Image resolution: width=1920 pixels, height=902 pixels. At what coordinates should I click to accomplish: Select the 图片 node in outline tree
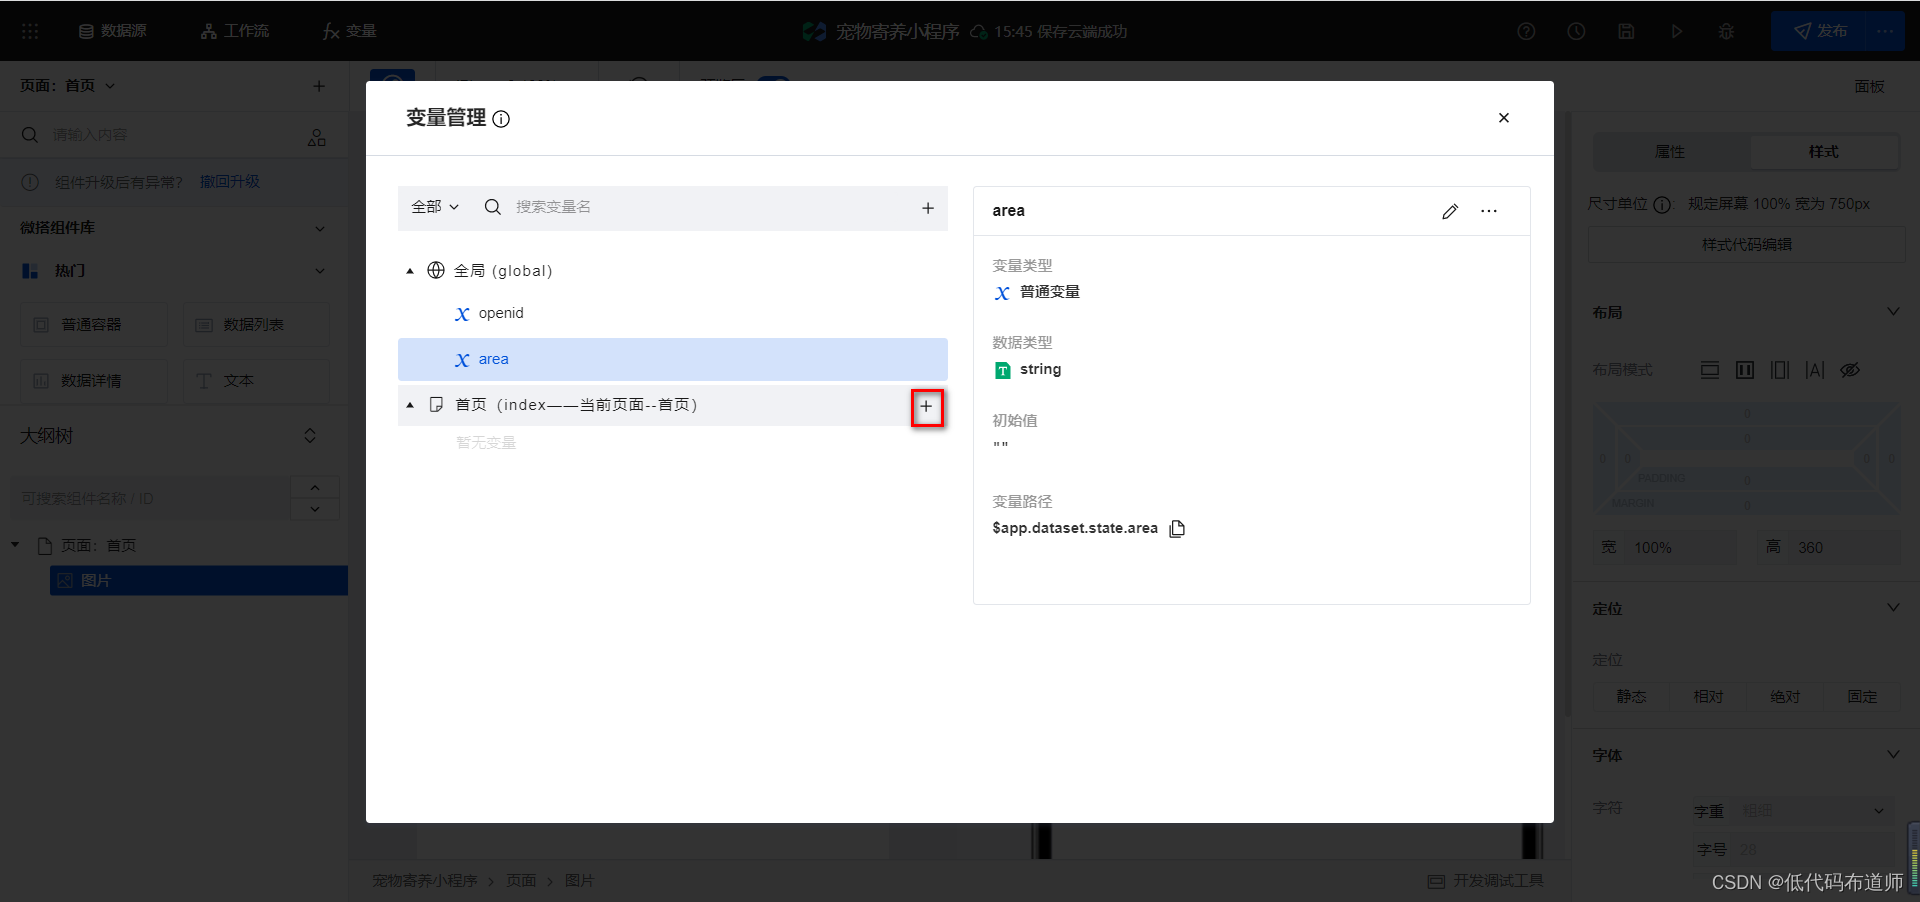199,581
